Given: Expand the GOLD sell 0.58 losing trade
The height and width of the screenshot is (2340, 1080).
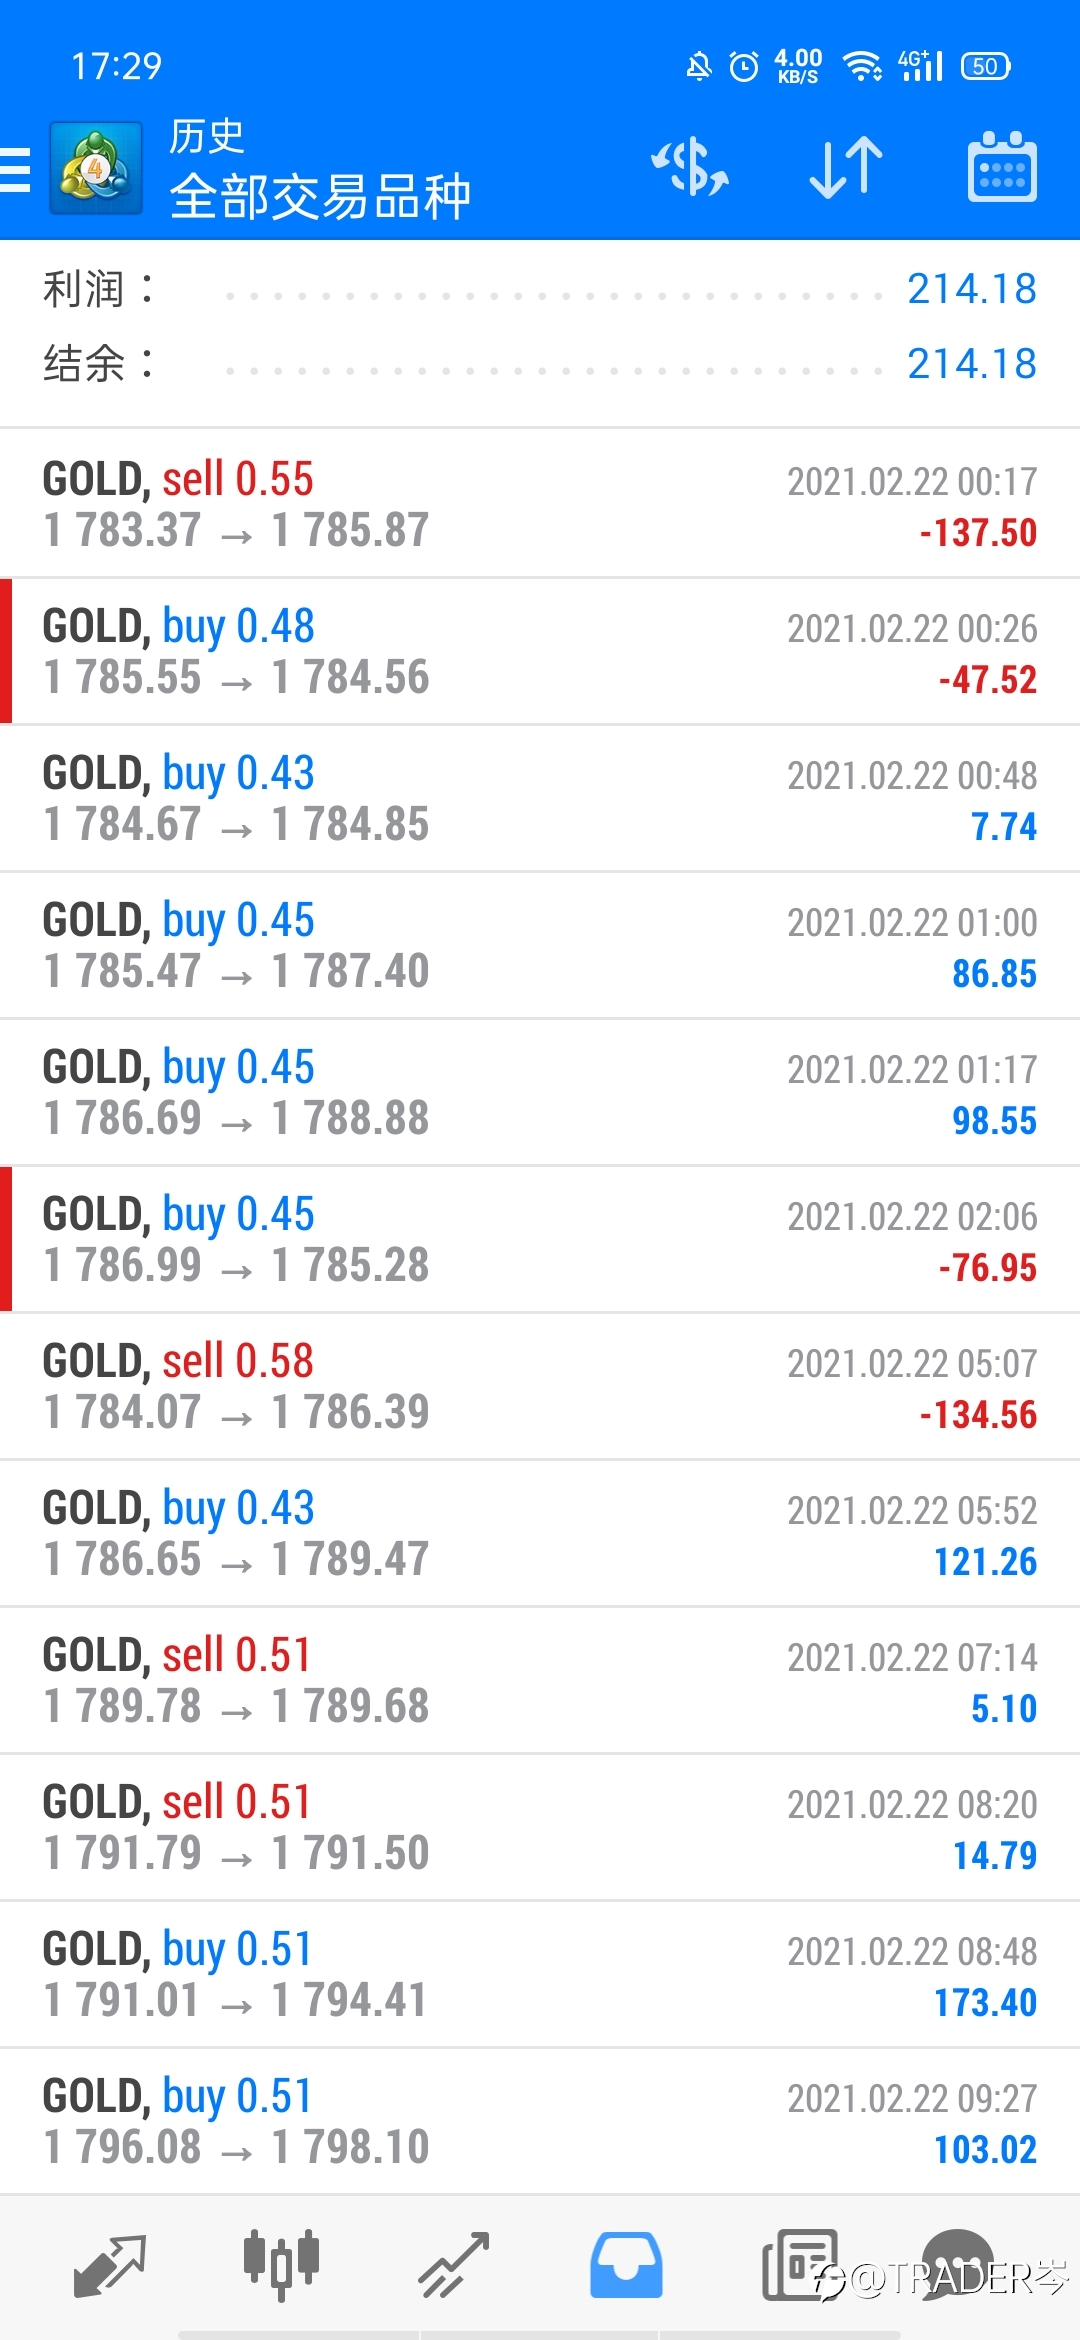Looking at the screenshot, I should (x=540, y=1386).
